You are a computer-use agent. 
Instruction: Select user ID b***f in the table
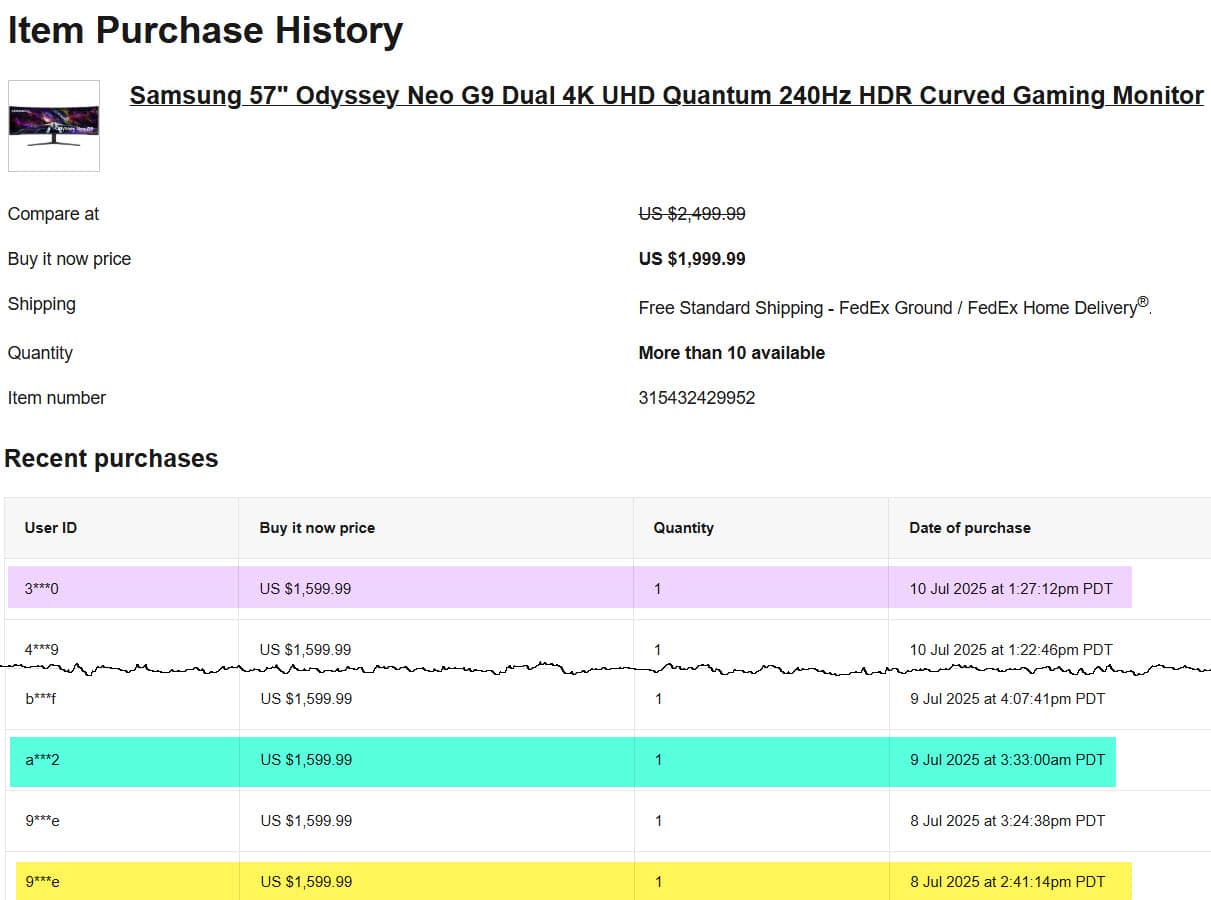pos(41,699)
